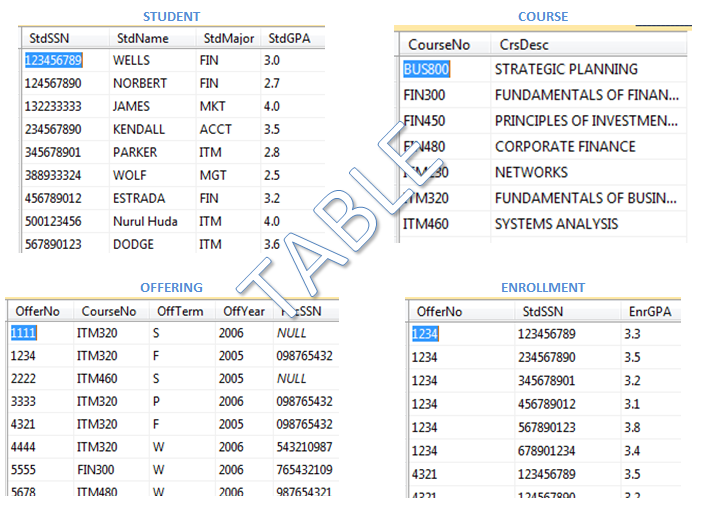The width and height of the screenshot is (713, 512).
Task: Click the 3.8 EnrGPA value
Action: (x=632, y=427)
